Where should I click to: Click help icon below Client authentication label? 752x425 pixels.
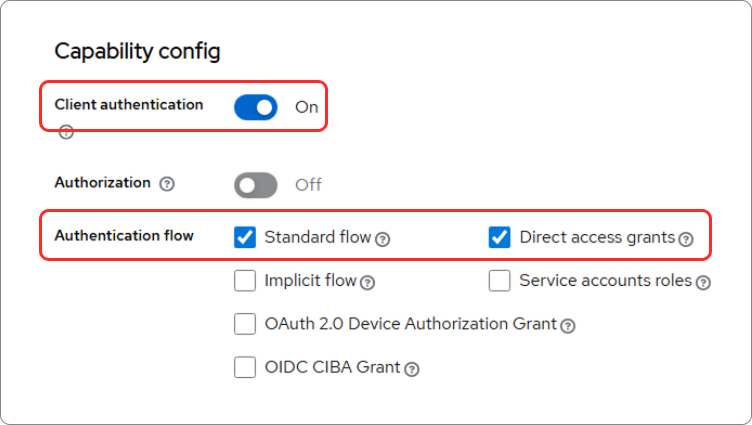(x=66, y=131)
